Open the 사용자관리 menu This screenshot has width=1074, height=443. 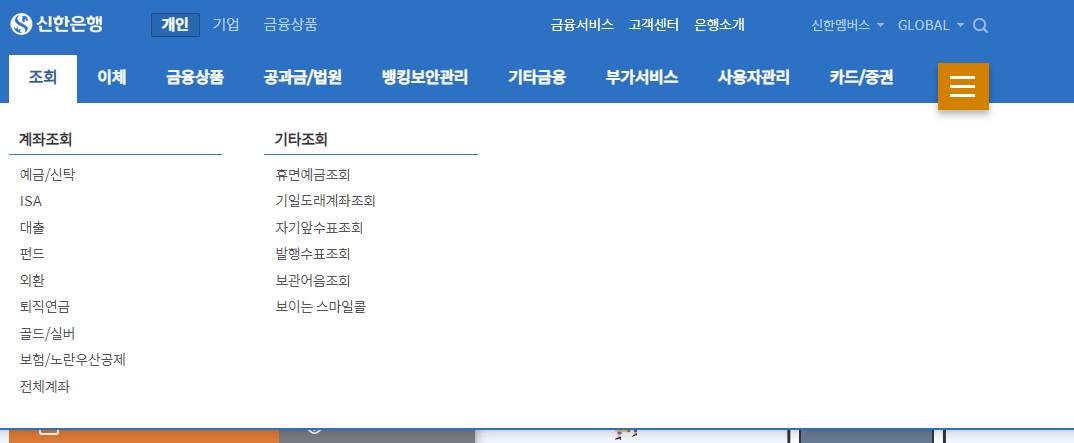(753, 78)
